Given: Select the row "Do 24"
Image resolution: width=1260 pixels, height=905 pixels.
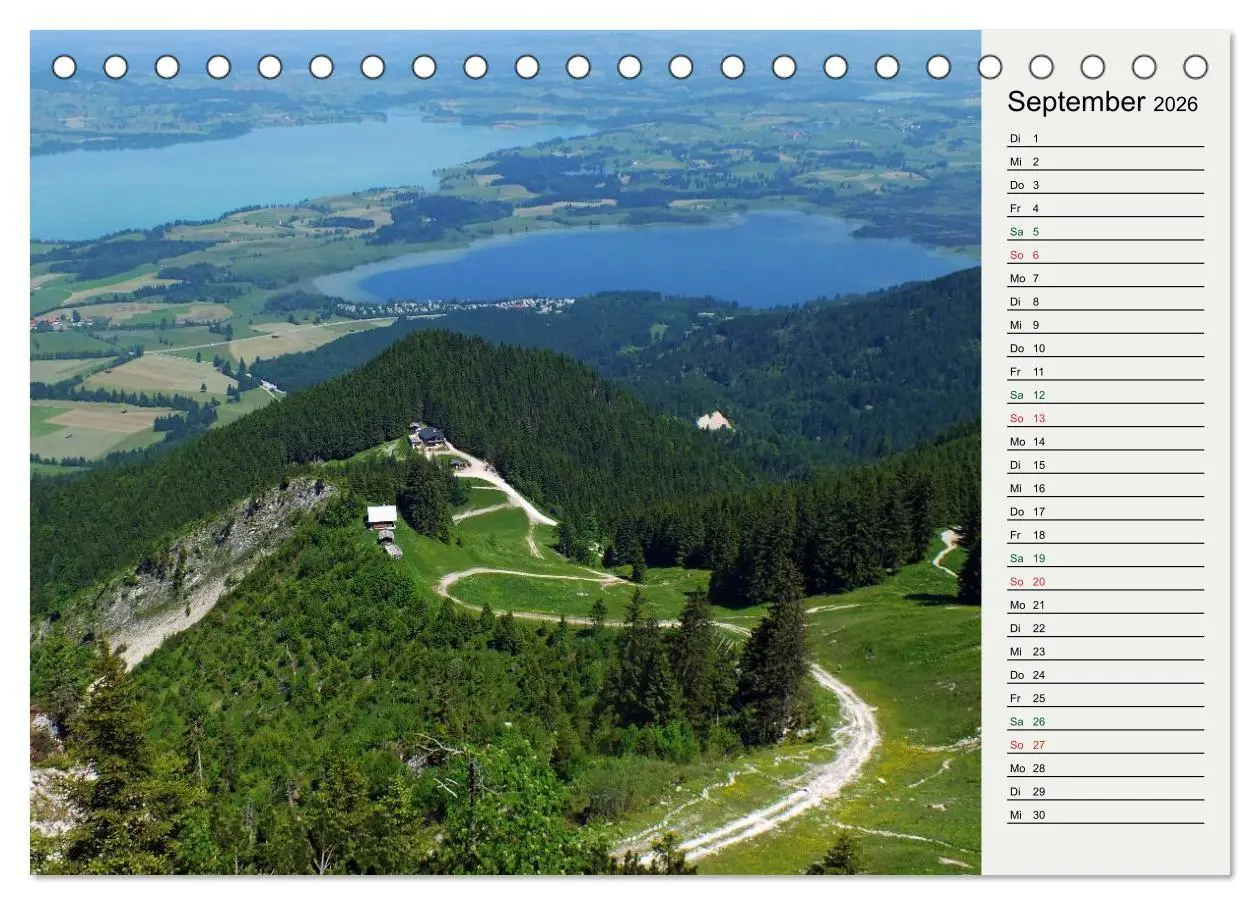Looking at the screenshot, I should point(1105,675).
